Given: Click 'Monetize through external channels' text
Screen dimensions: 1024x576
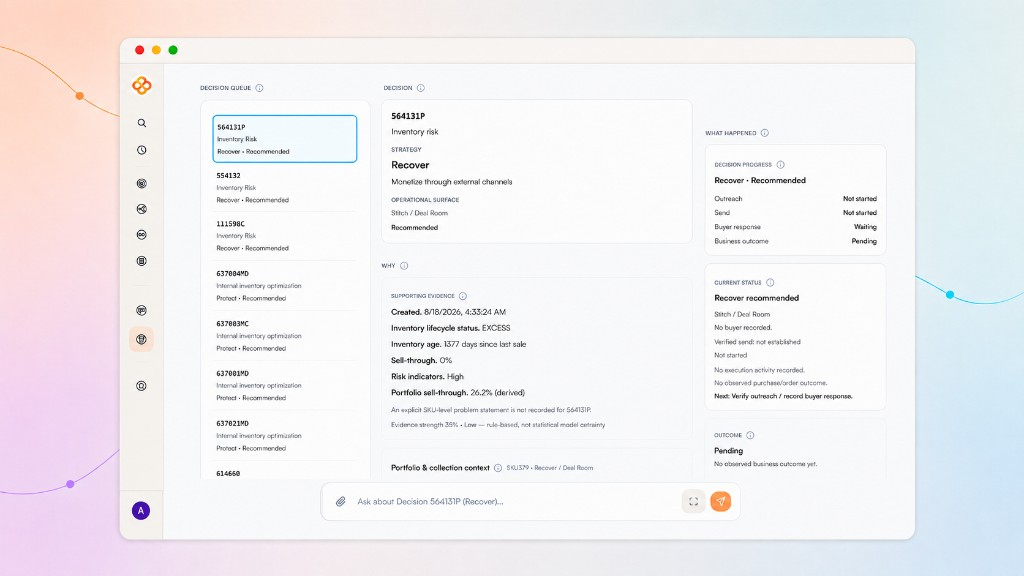Looking at the screenshot, I should (x=452, y=182).
